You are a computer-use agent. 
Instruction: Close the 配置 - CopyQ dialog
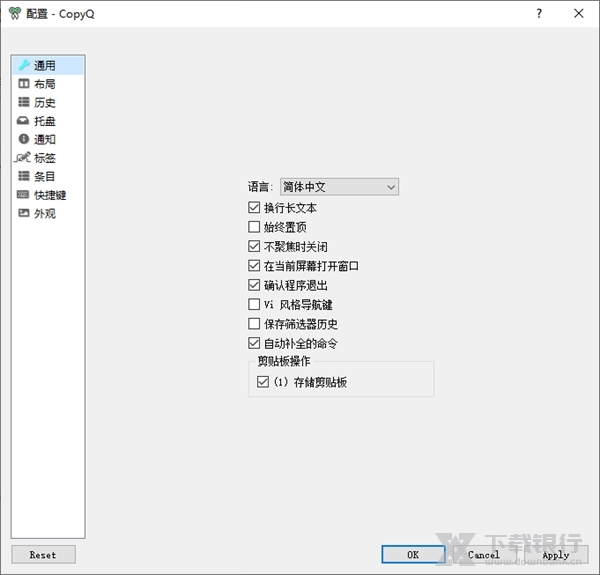pyautogui.click(x=579, y=13)
